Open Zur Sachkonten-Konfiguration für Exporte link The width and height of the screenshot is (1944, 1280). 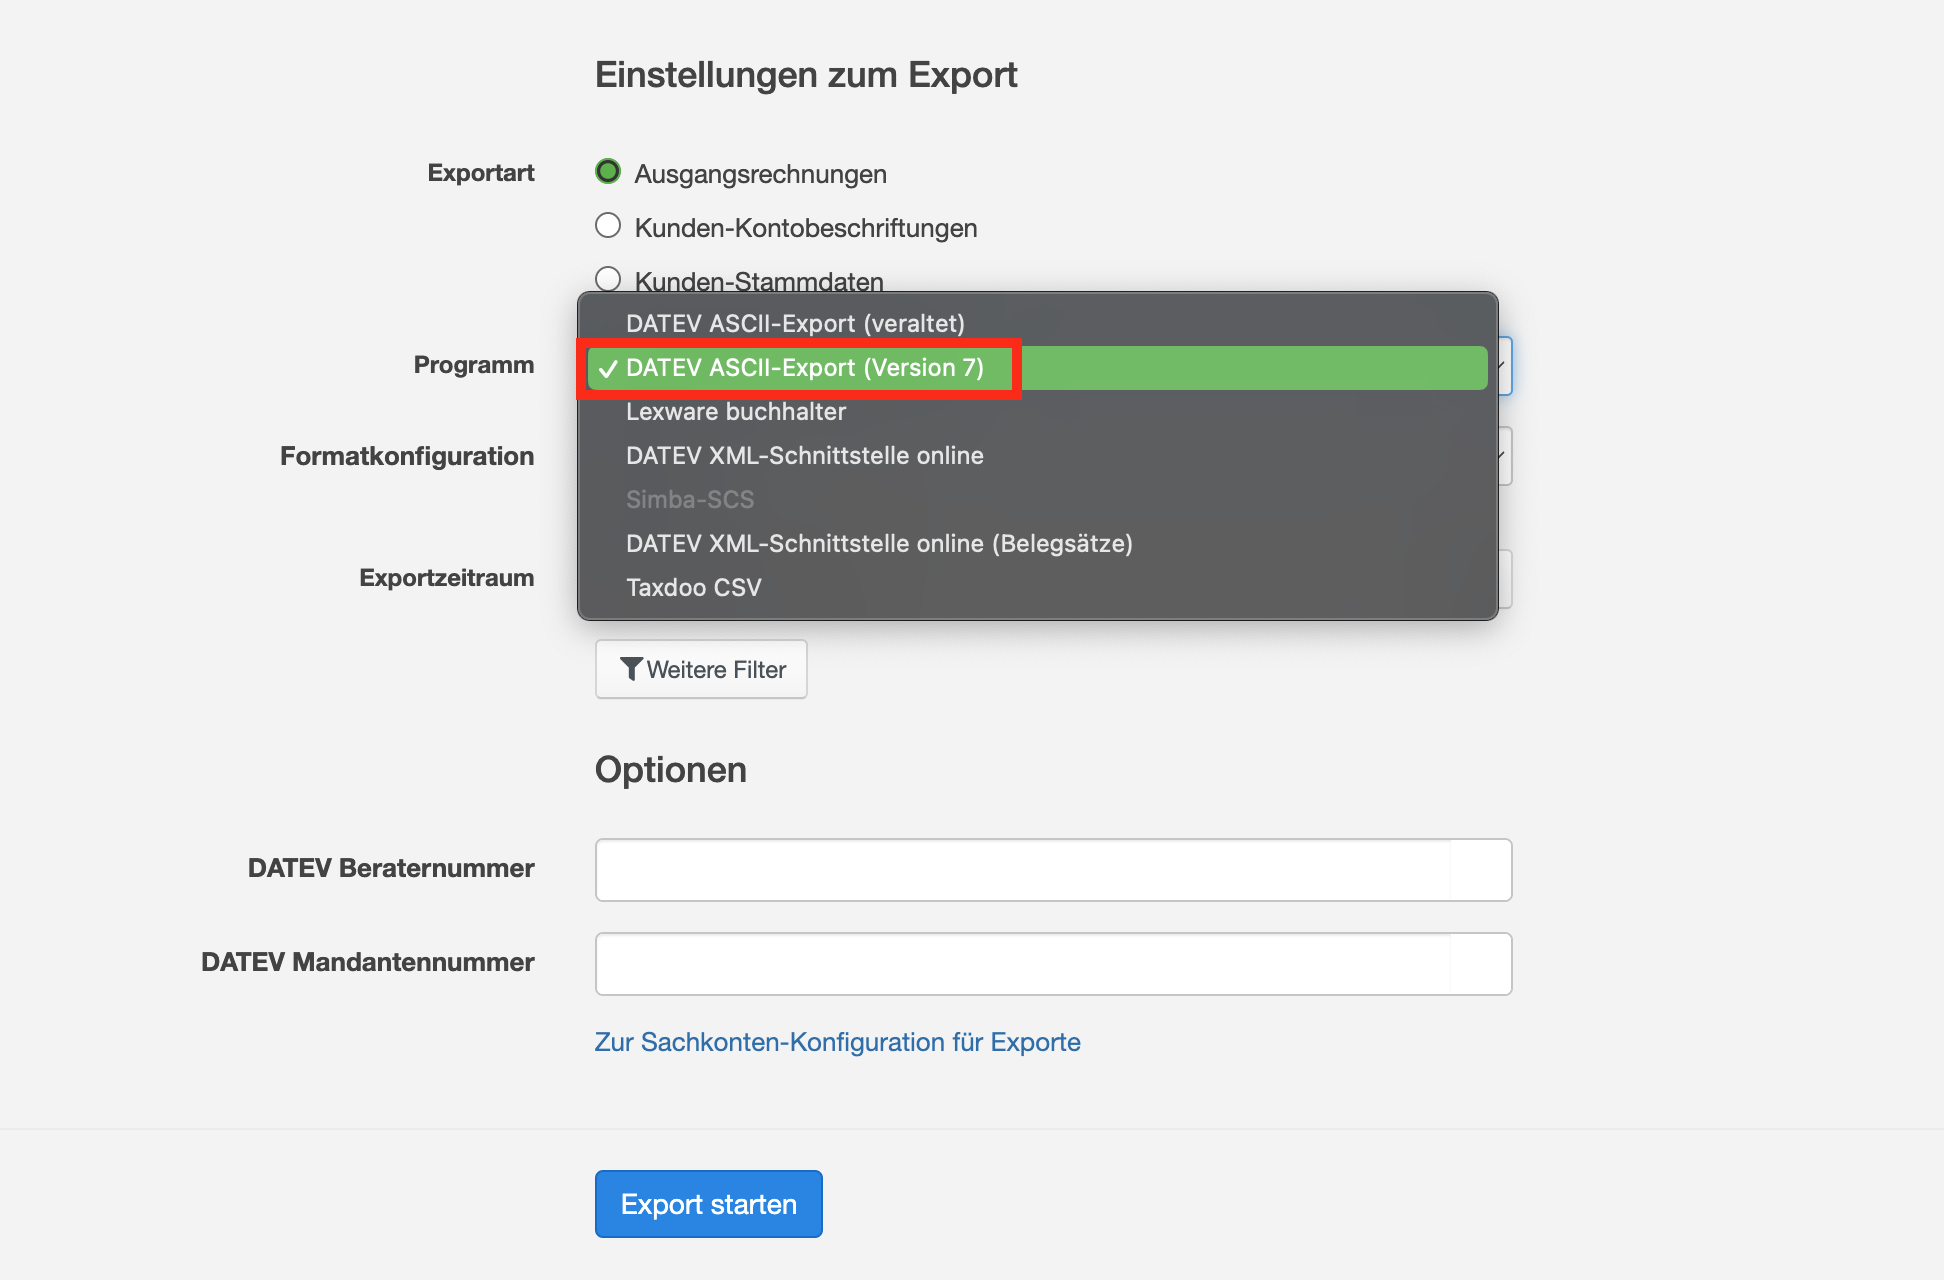click(x=837, y=1042)
